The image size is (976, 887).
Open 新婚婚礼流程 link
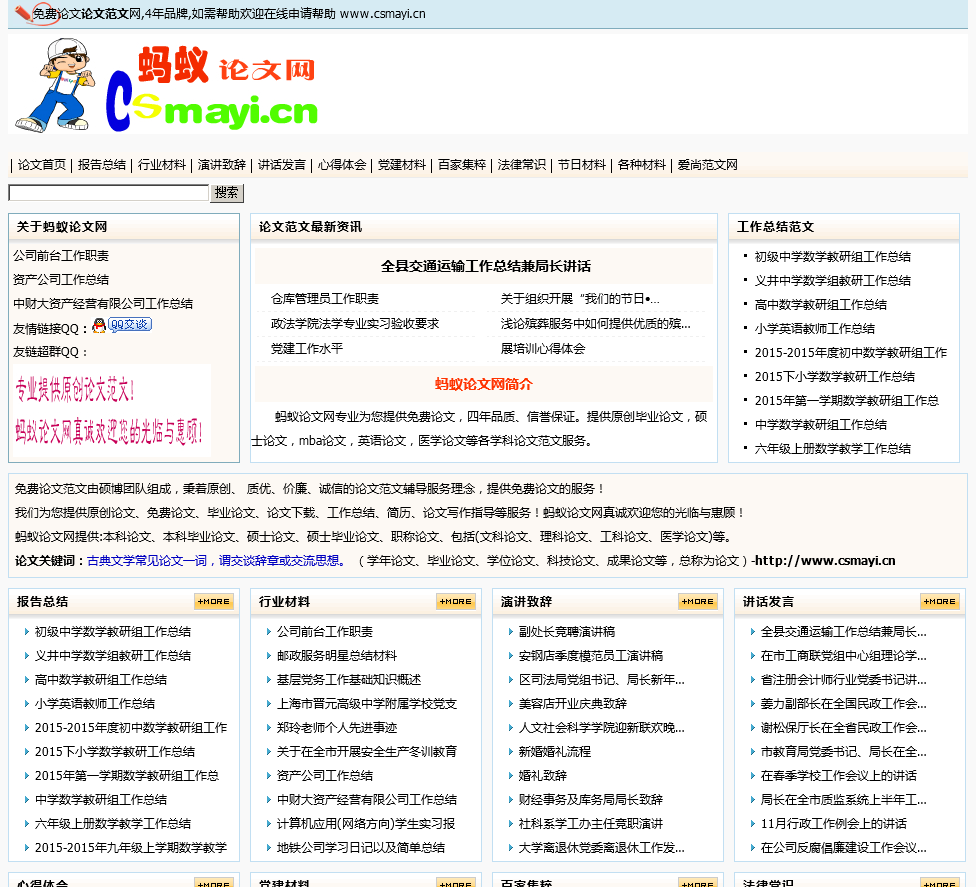[555, 752]
